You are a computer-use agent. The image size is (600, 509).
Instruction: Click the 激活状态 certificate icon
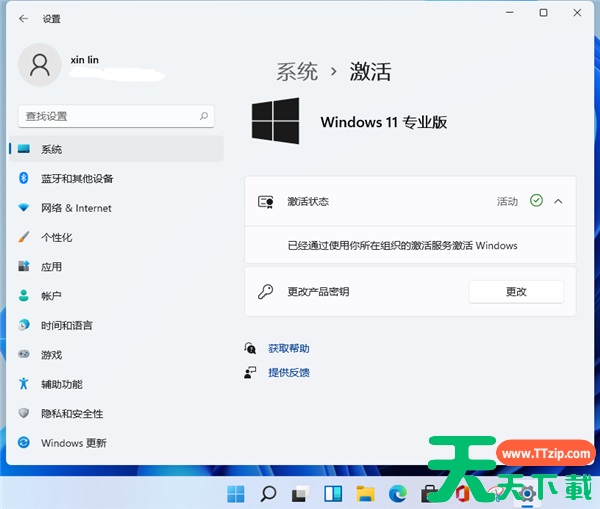click(x=266, y=201)
